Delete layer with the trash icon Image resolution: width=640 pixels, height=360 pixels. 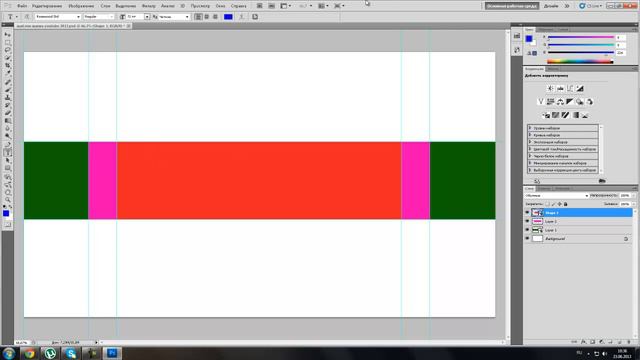tap(629, 342)
